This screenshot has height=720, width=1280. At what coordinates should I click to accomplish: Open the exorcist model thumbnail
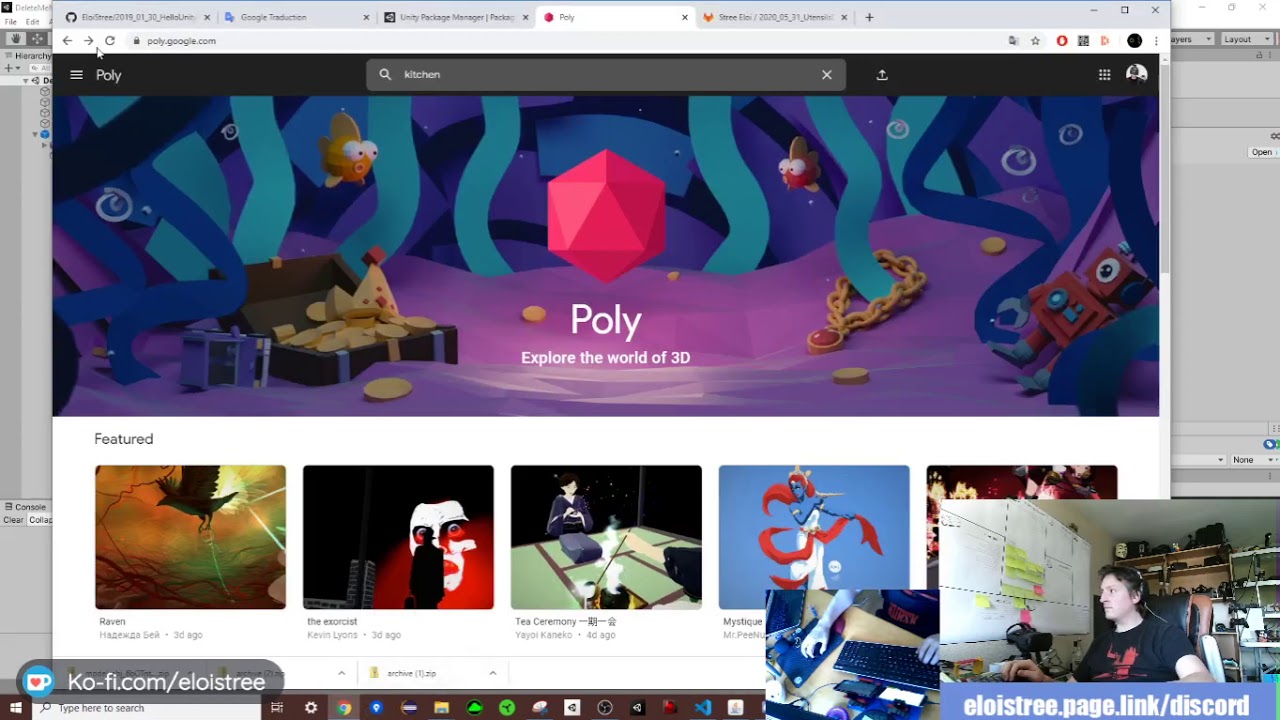tap(398, 537)
